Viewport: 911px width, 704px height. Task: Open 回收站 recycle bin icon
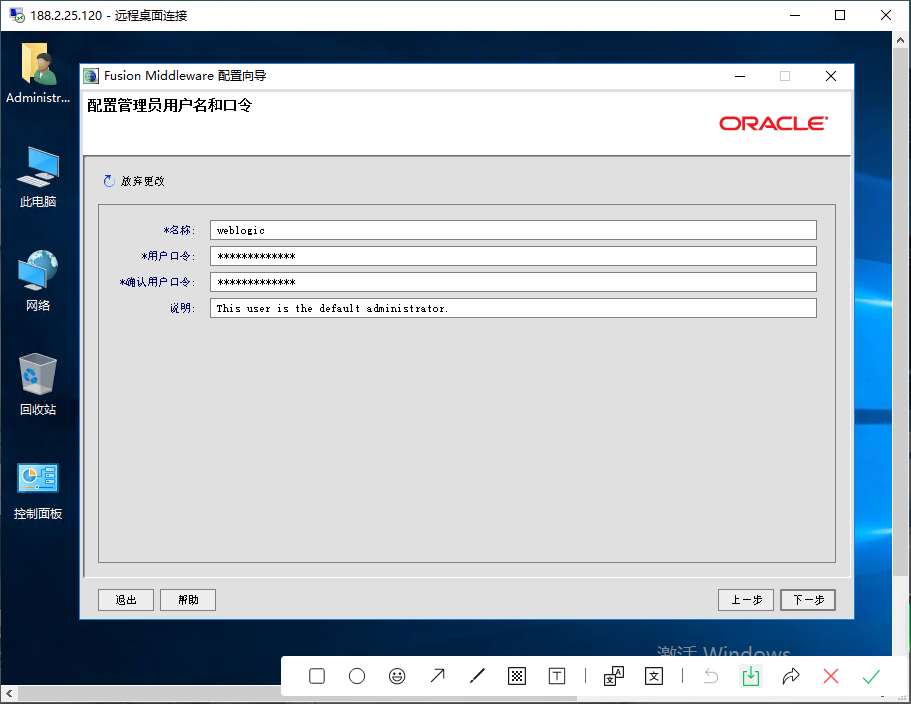pyautogui.click(x=38, y=384)
